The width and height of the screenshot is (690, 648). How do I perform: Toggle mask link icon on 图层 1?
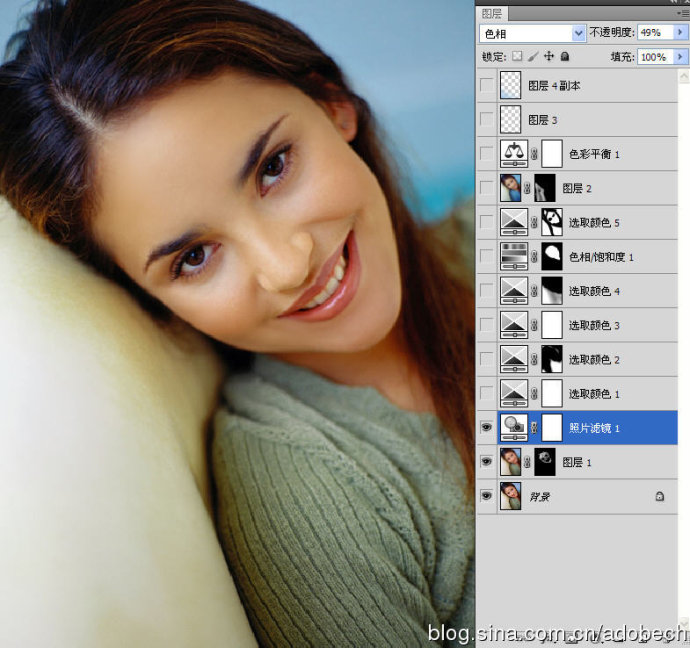tap(527, 461)
